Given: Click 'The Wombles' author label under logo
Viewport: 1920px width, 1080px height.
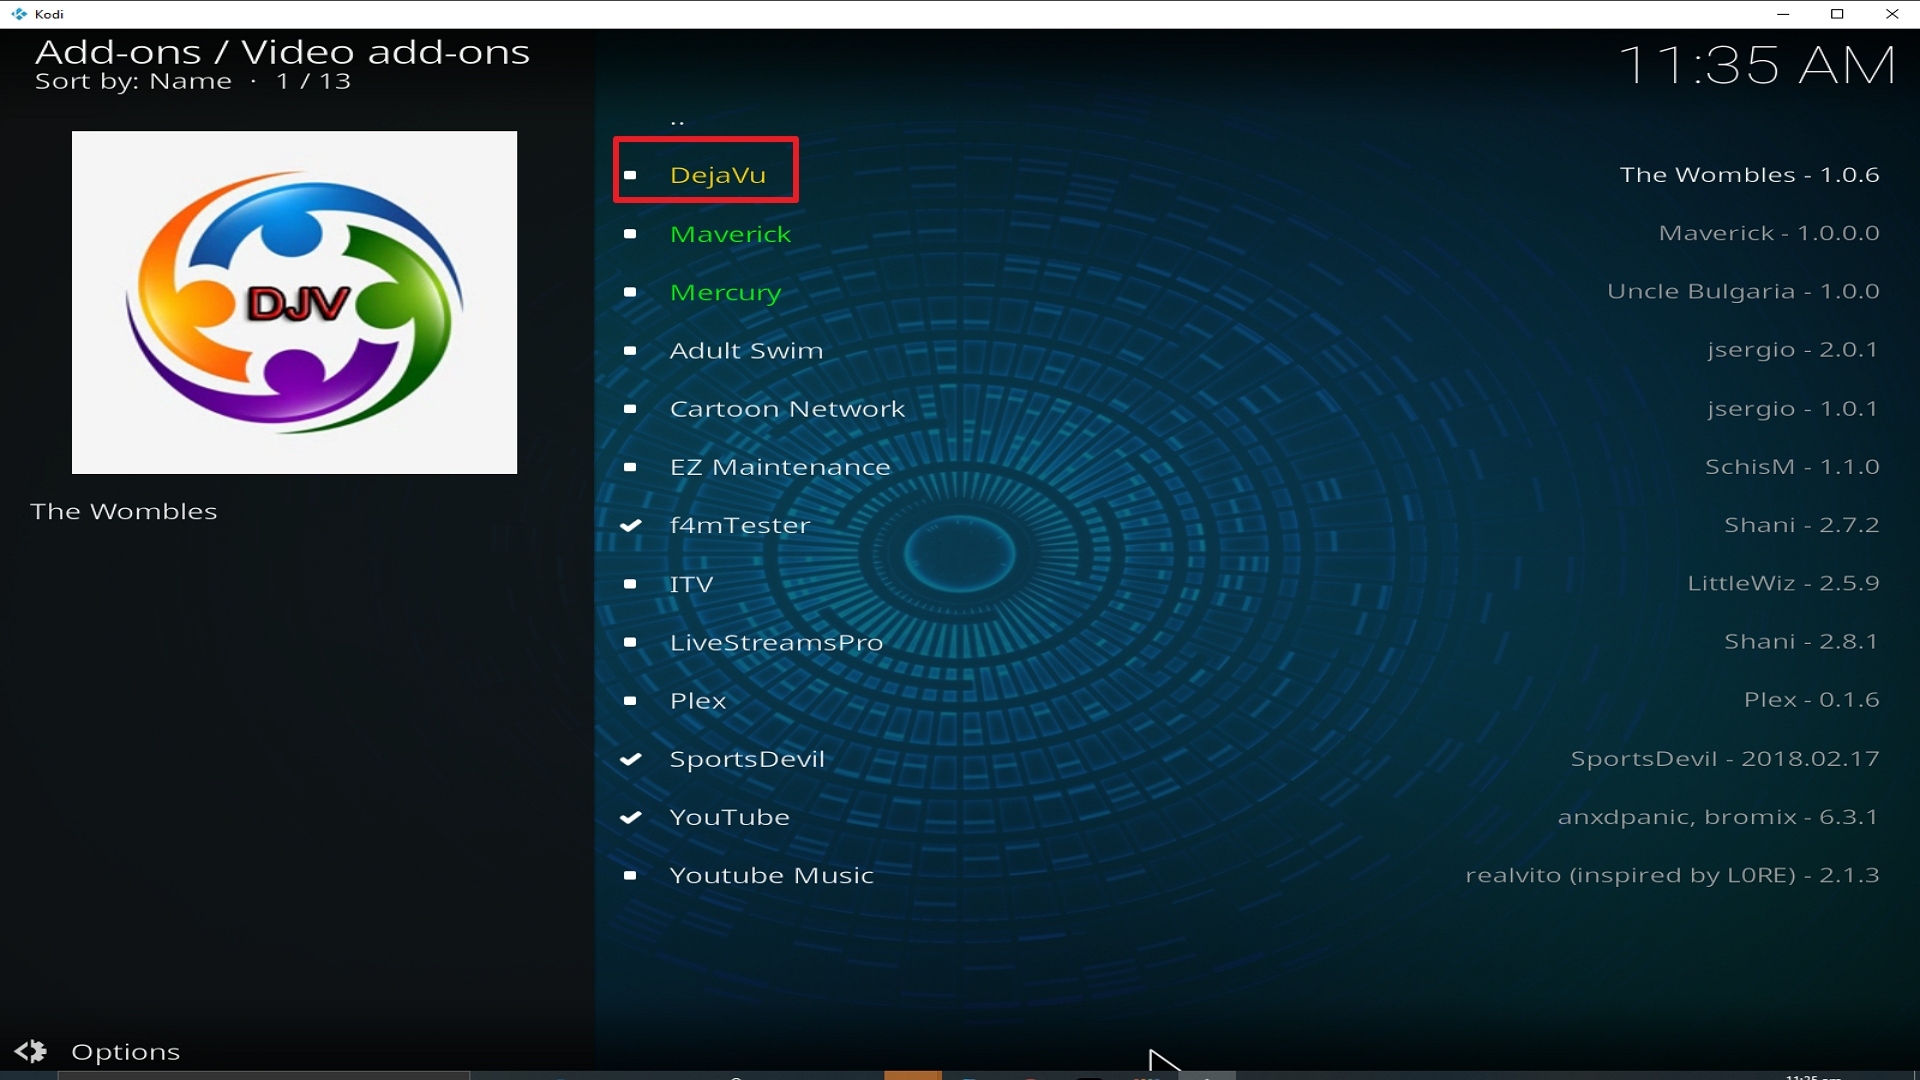Looking at the screenshot, I should [x=124, y=512].
